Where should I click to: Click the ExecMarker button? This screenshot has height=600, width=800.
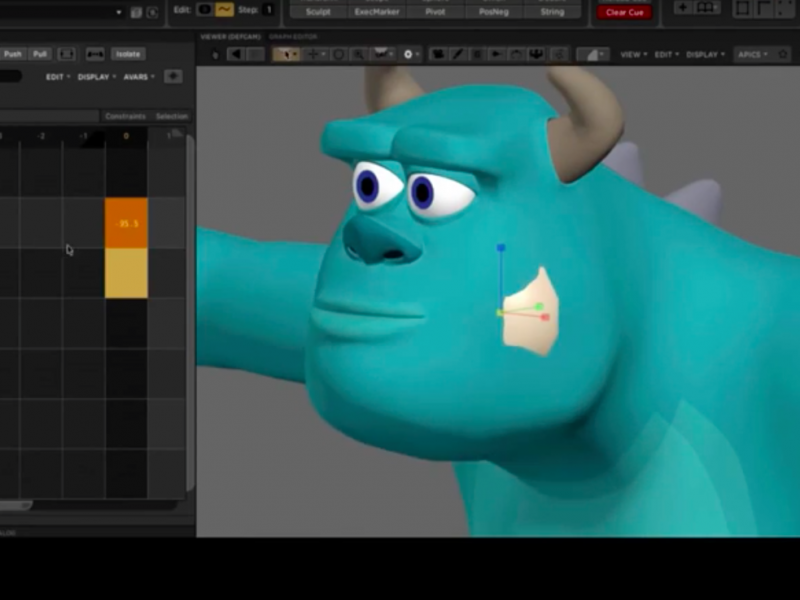[377, 12]
